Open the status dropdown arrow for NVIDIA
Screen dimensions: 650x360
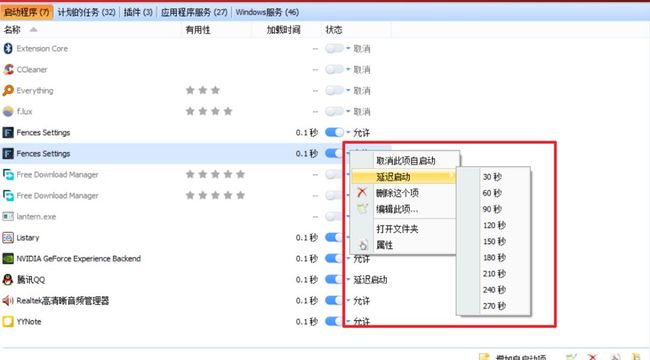click(348, 258)
